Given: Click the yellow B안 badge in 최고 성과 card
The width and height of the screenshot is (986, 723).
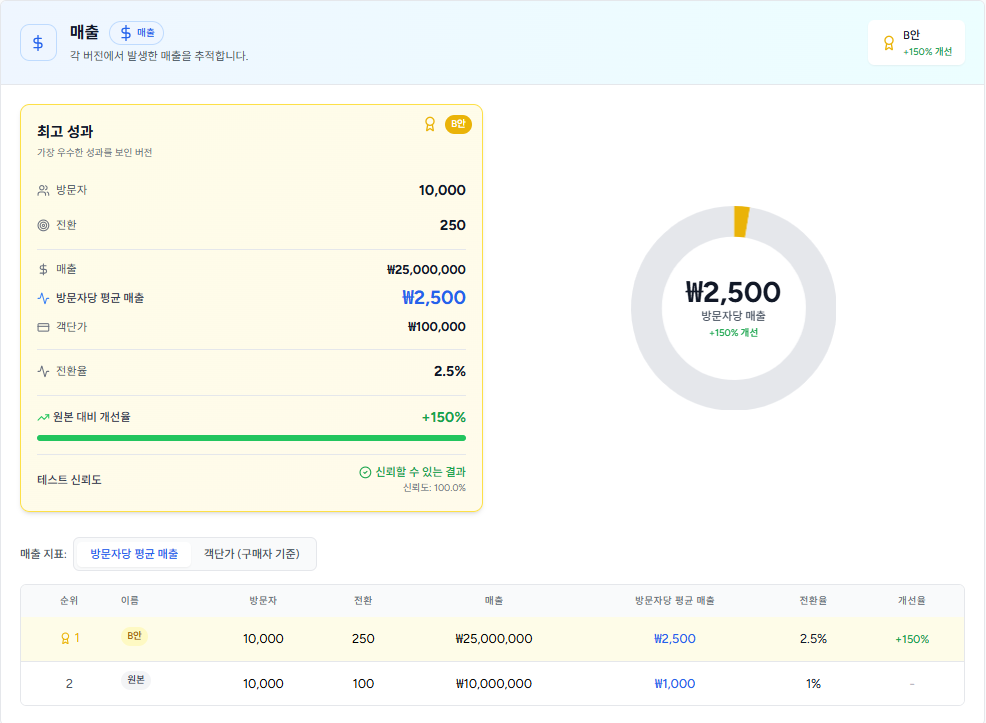Looking at the screenshot, I should pyautogui.click(x=458, y=124).
